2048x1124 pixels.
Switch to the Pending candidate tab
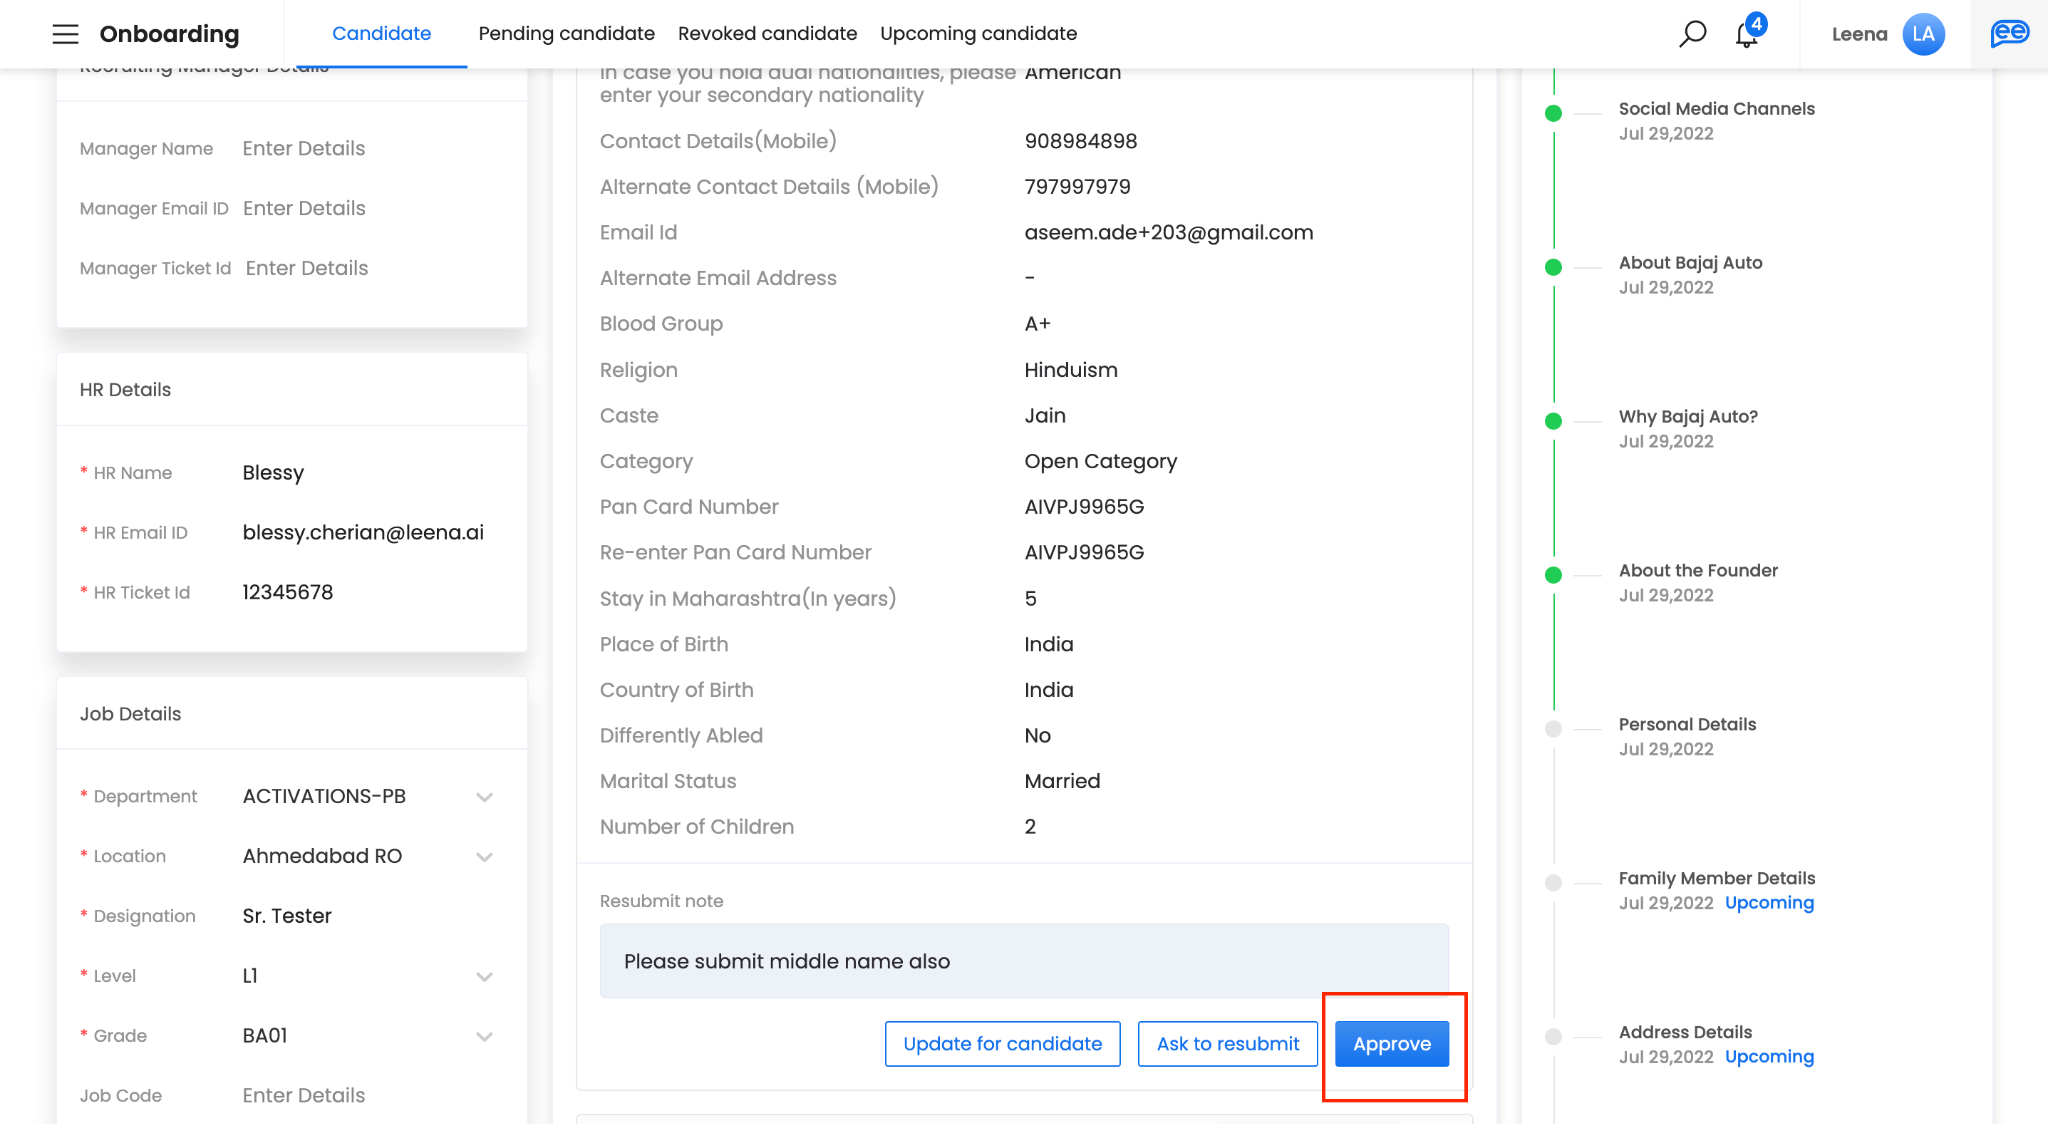pos(566,34)
